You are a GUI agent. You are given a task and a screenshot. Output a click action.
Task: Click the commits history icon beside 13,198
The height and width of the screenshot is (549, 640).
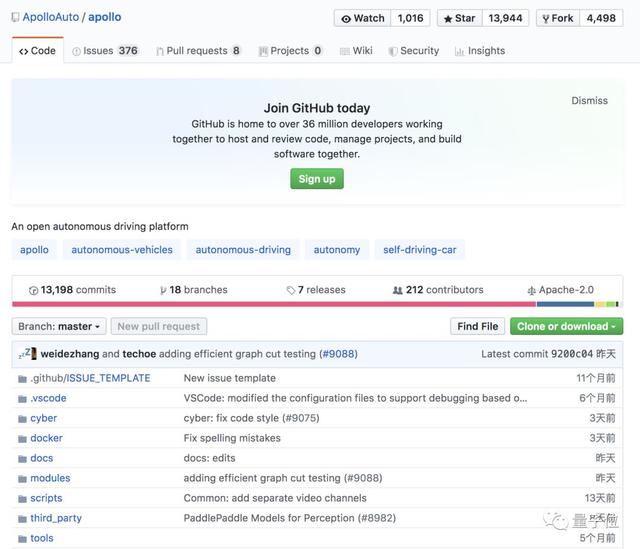tap(33, 290)
